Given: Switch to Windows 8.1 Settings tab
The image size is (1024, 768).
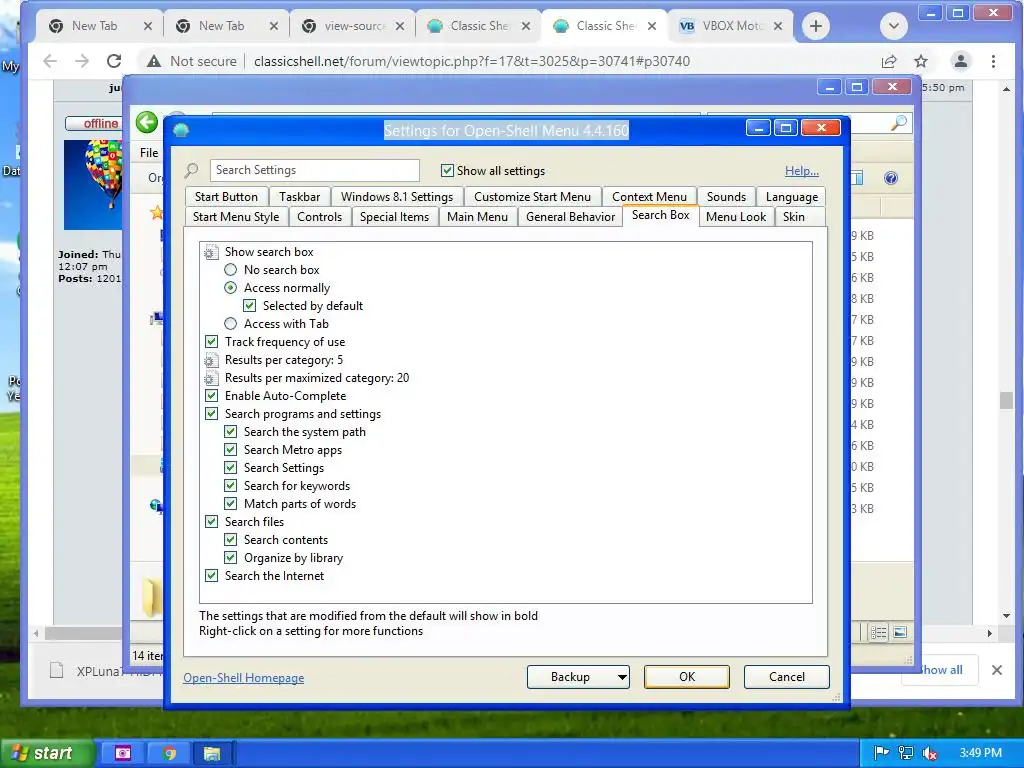Looking at the screenshot, I should point(397,197).
